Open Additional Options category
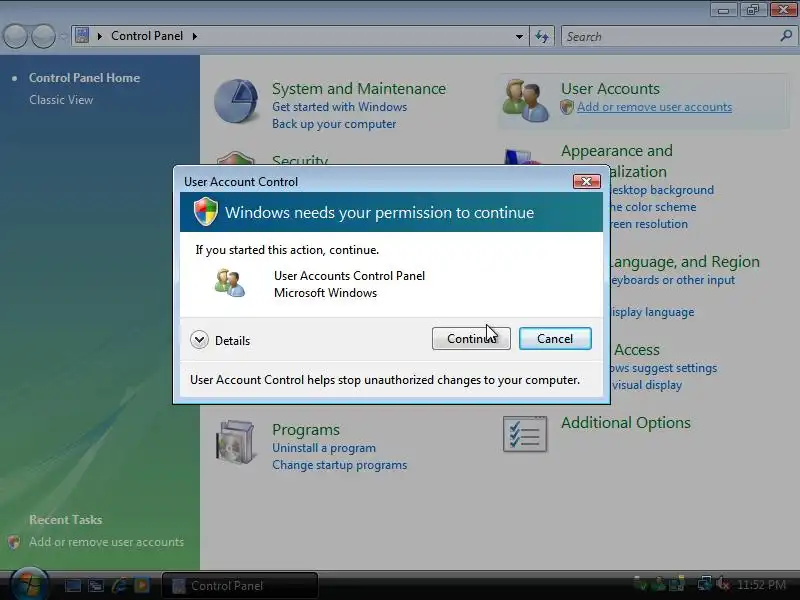This screenshot has height=600, width=800. tap(626, 422)
